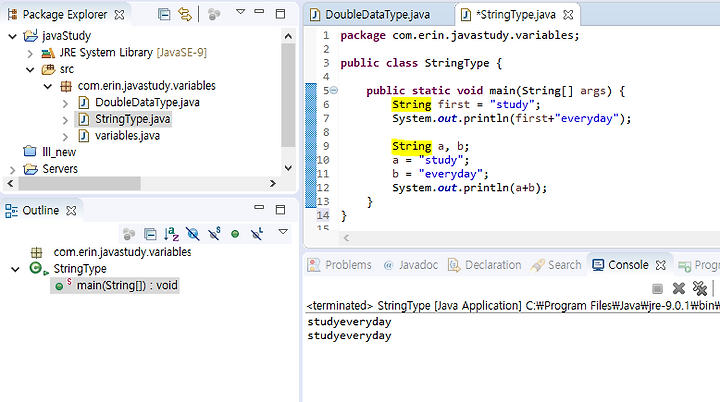Open the Javadoc tab

(x=411, y=265)
